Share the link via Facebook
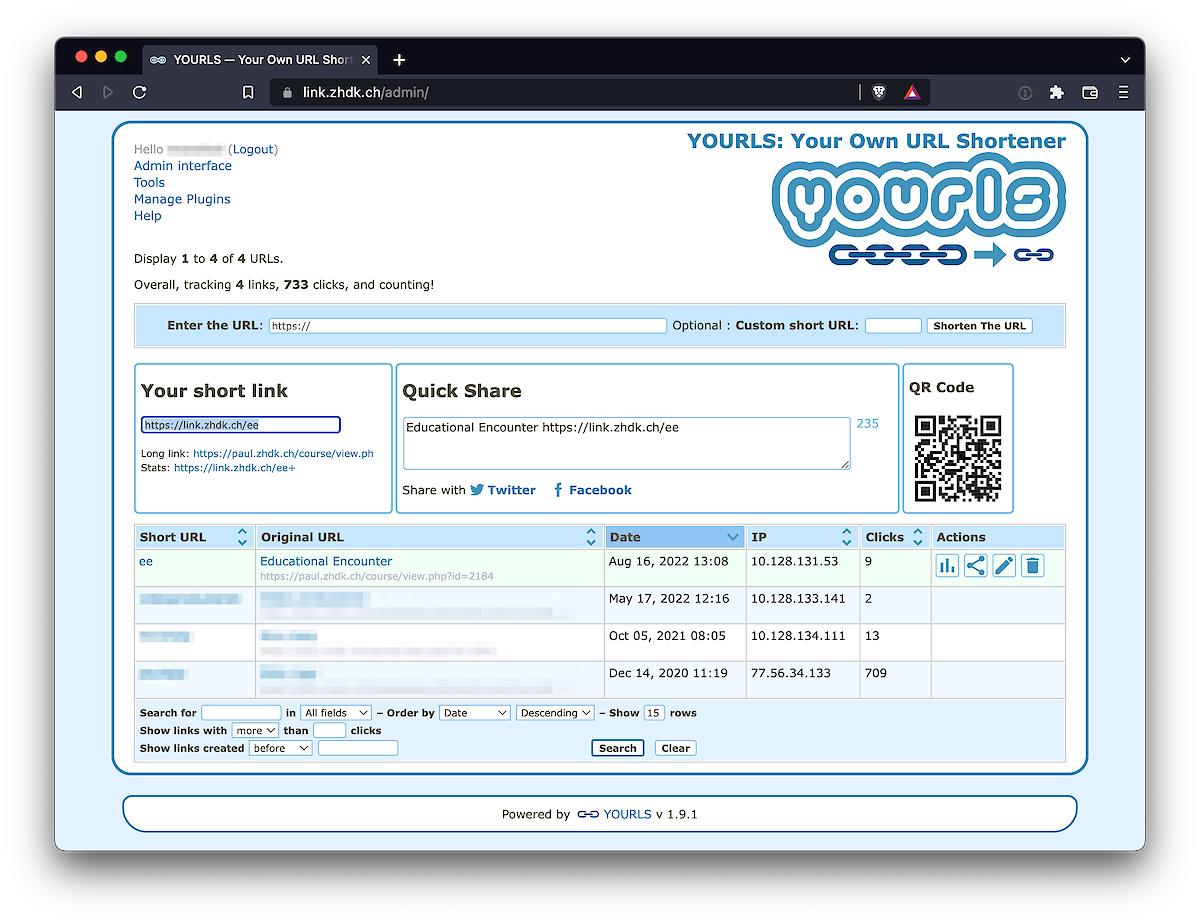This screenshot has width=1200, height=923. (592, 490)
